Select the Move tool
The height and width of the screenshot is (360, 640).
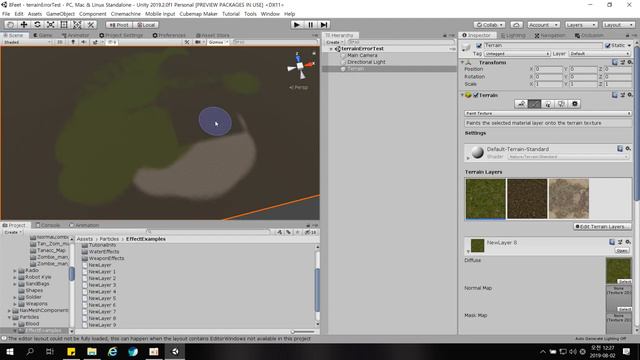24,25
